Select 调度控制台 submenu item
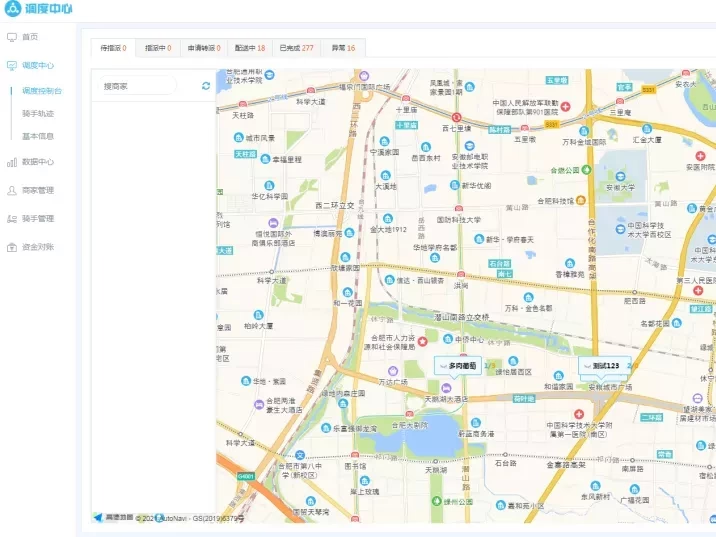Viewport: 716px width, 537px height. click(42, 90)
